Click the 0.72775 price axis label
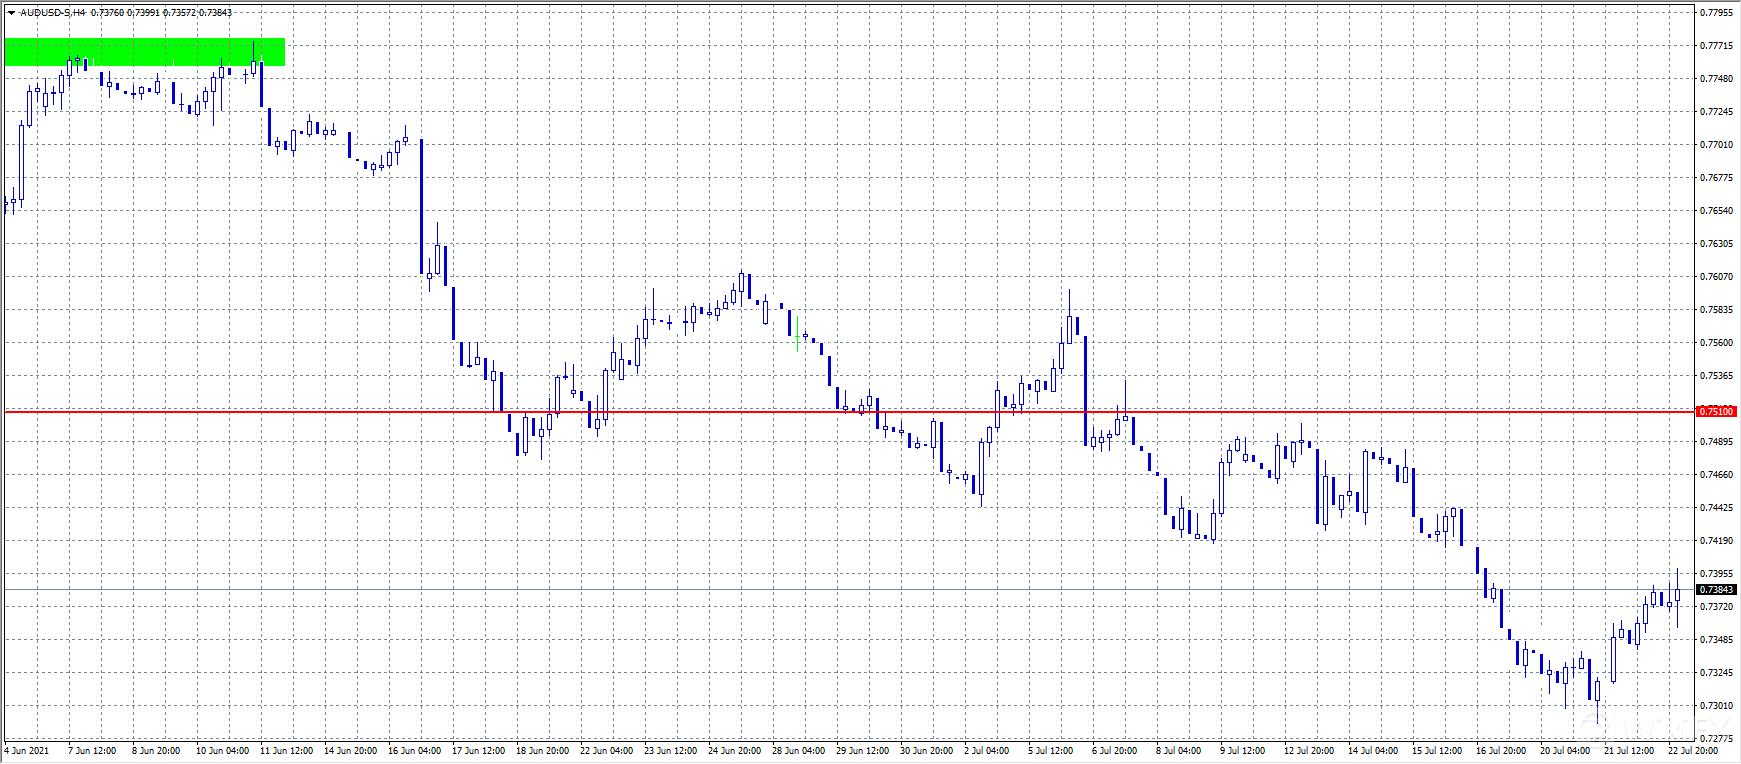Screen dimensions: 1741x764 pos(1717,739)
